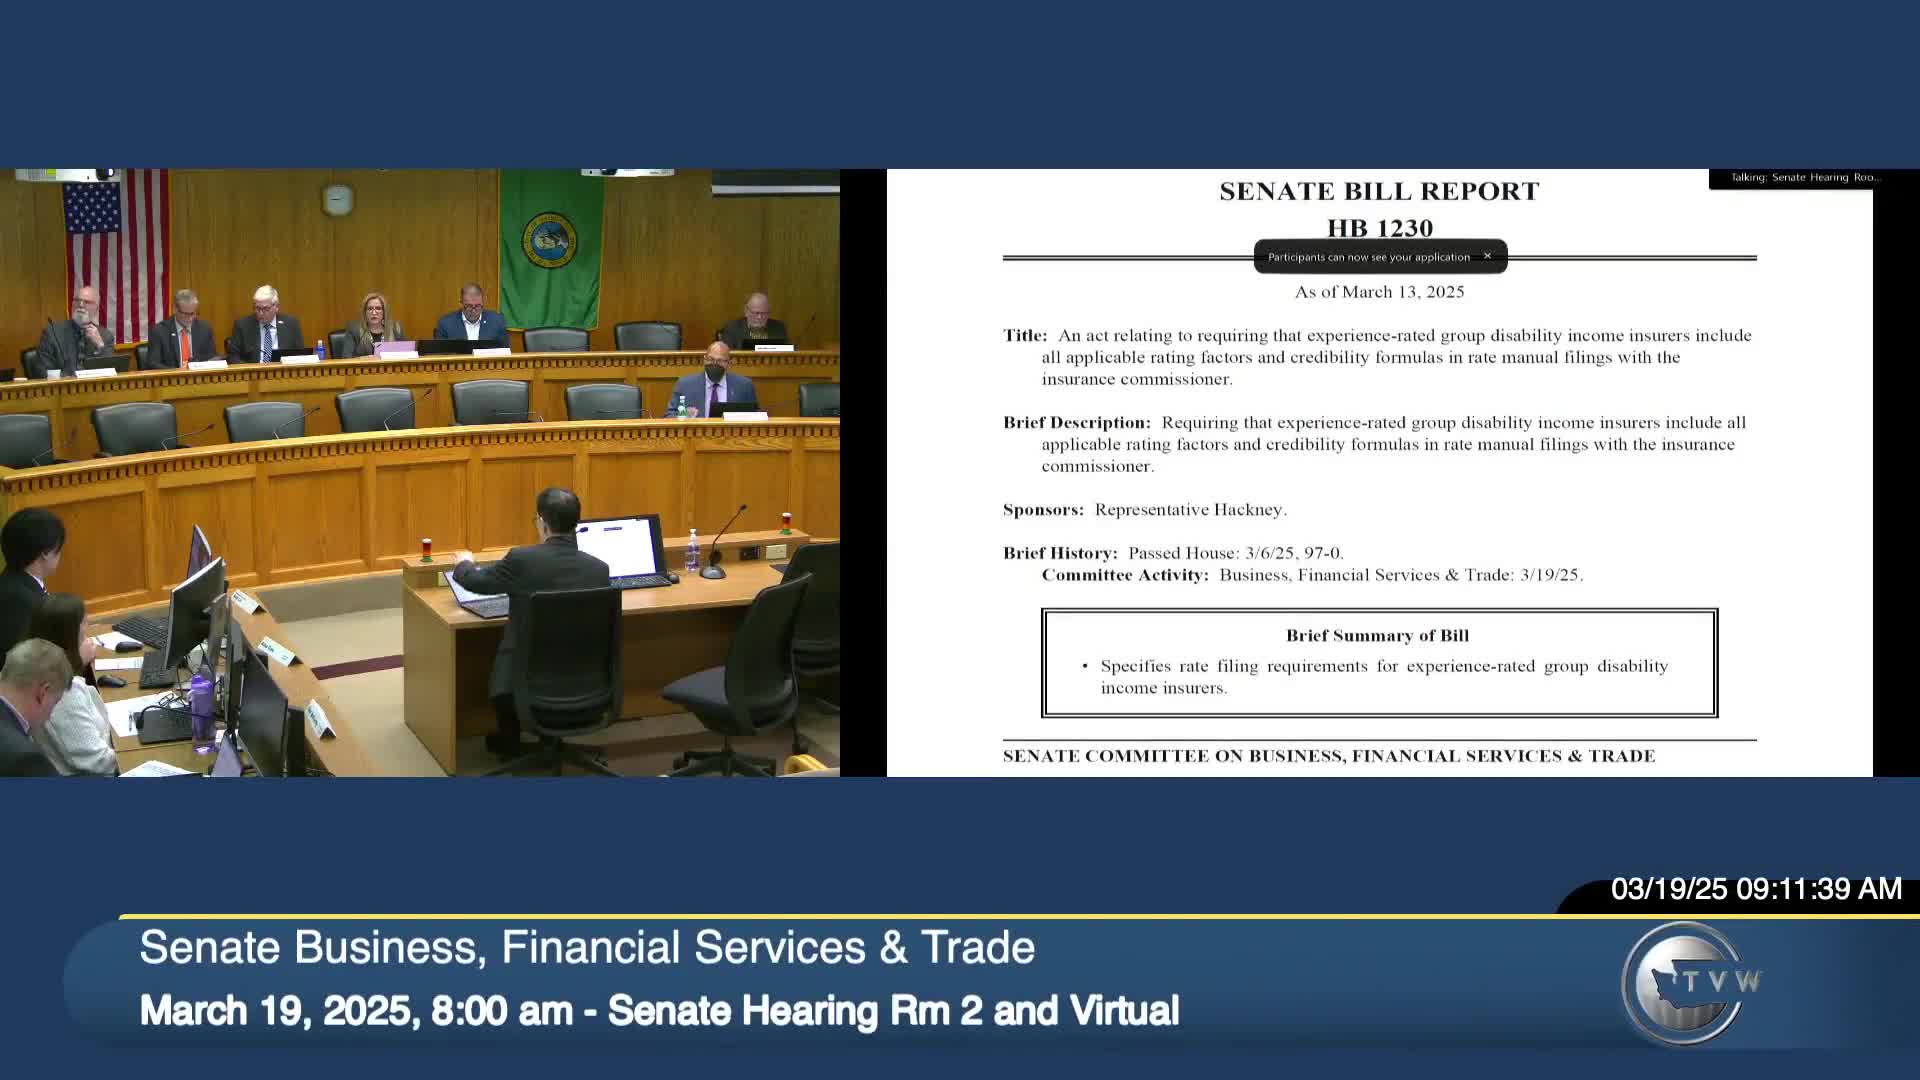The height and width of the screenshot is (1080, 1920).
Task: Dismiss the 'Participants can now see' notification
Action: click(x=1487, y=256)
